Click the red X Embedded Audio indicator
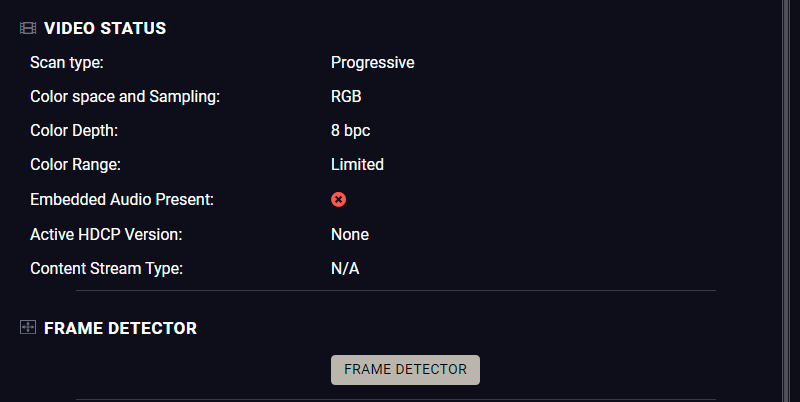This screenshot has height=402, width=800. point(338,199)
